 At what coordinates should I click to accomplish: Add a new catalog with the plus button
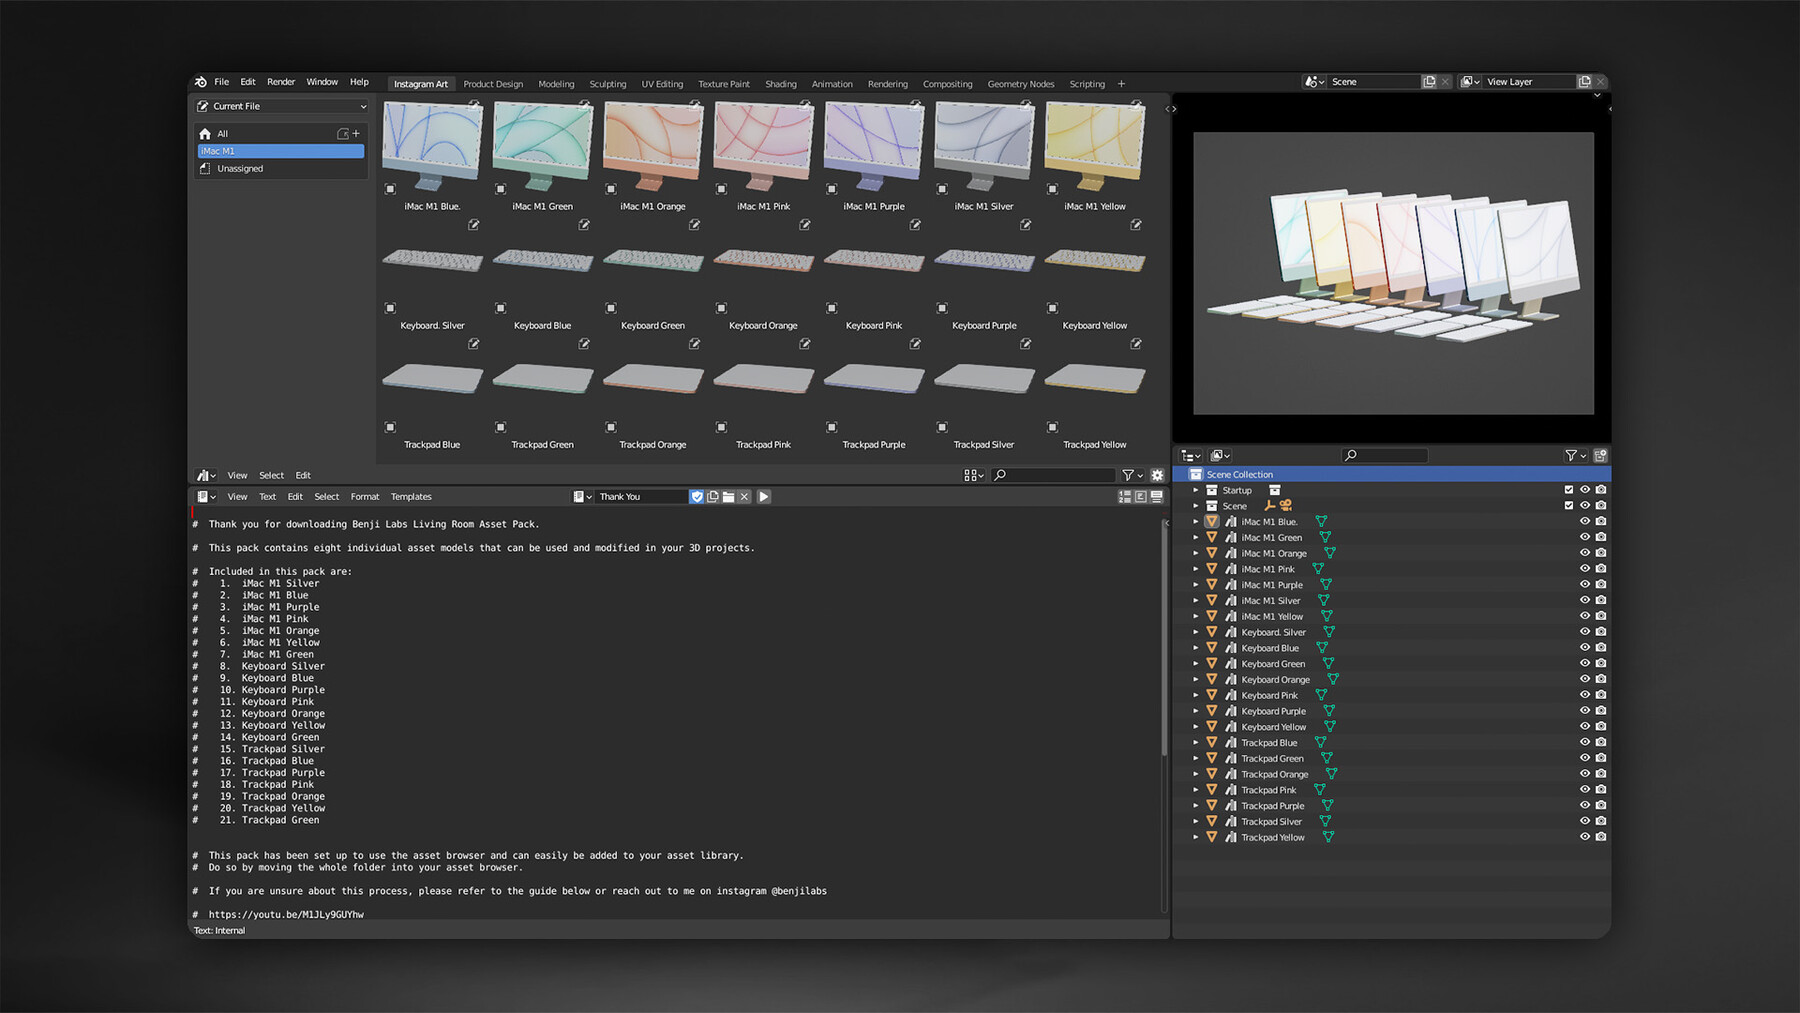click(x=356, y=132)
